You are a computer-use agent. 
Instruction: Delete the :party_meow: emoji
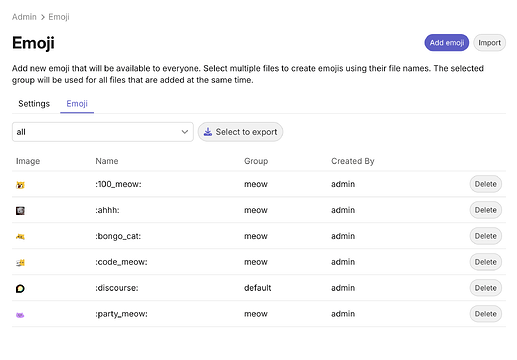coord(486,314)
